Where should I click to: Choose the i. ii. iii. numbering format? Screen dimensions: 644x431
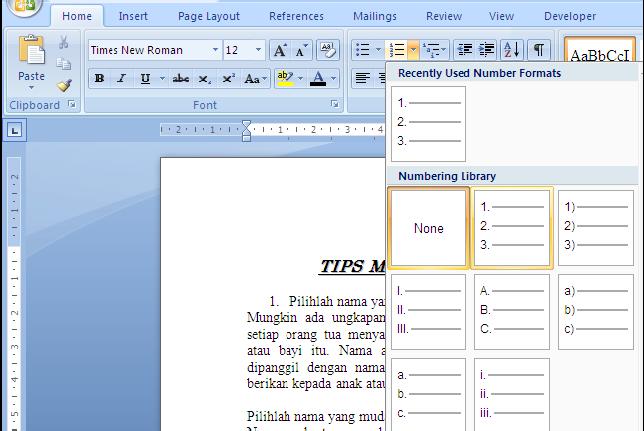coord(512,395)
